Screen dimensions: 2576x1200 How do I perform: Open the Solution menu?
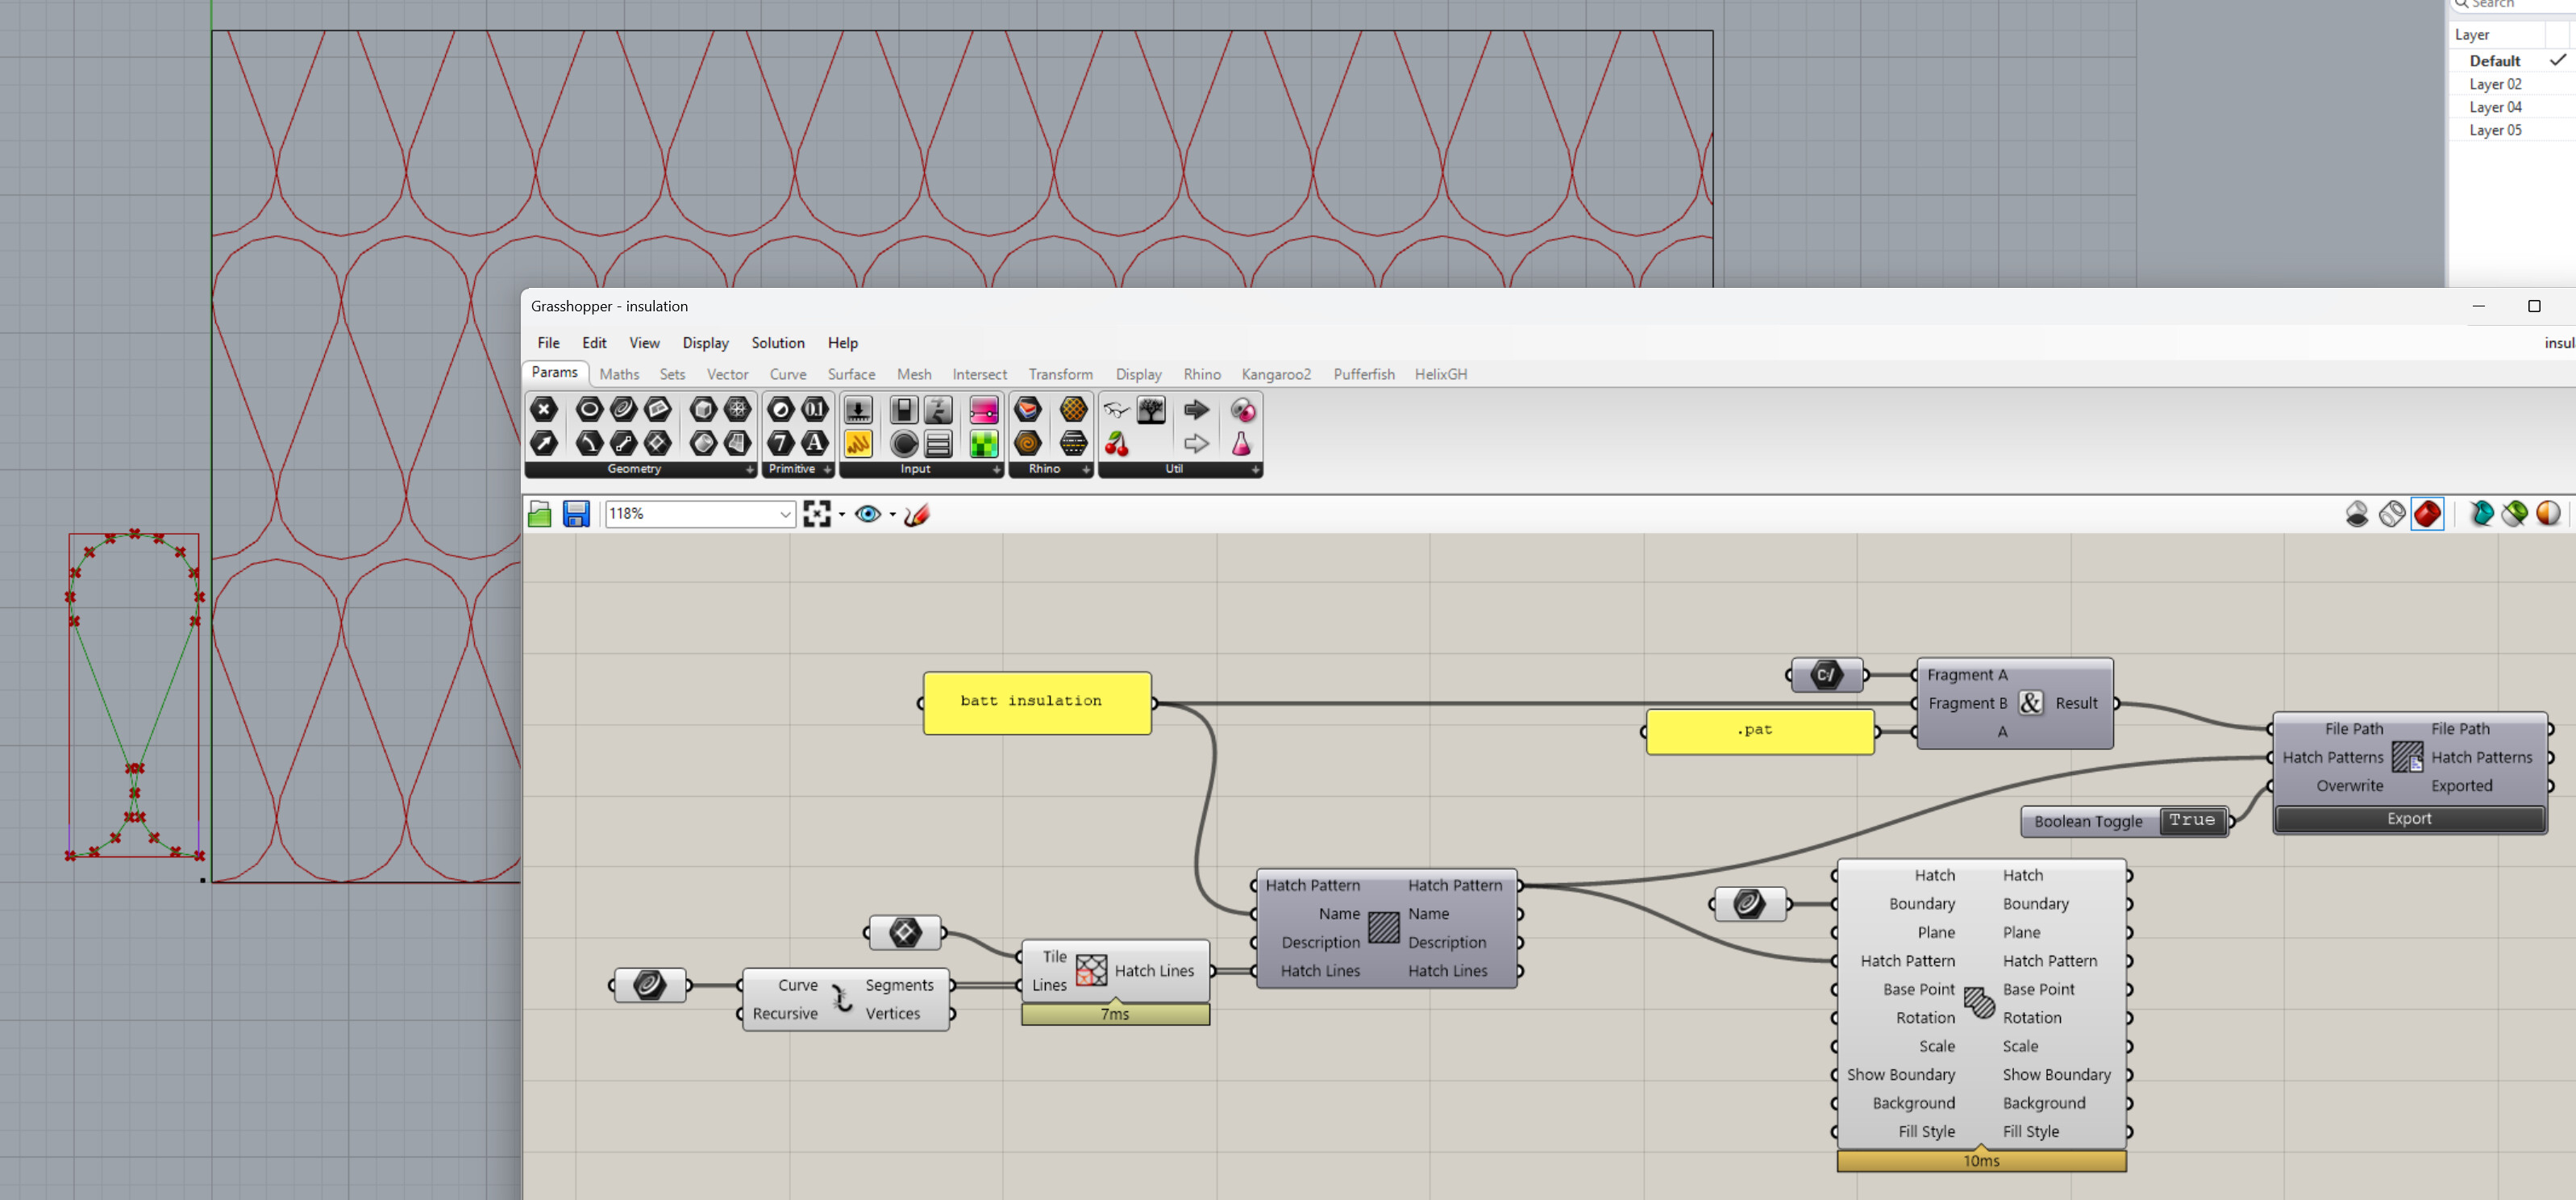(777, 343)
